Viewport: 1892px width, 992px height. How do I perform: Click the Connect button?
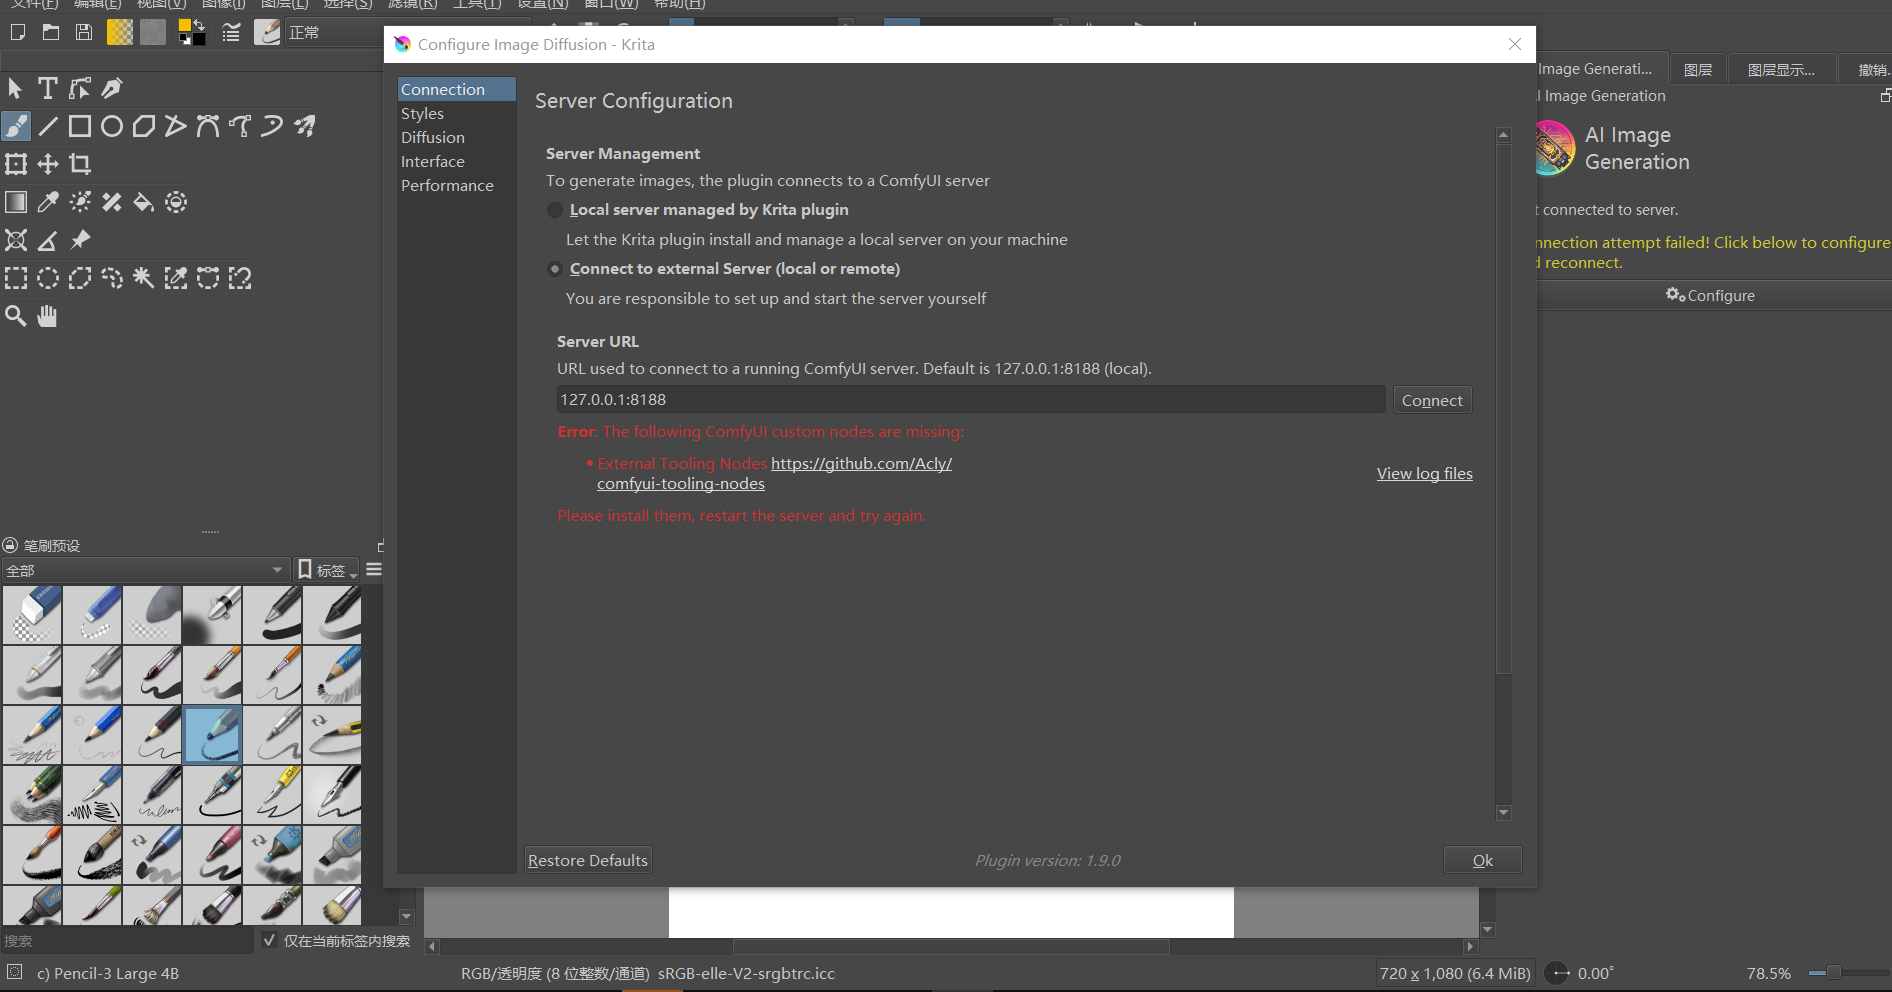(1432, 400)
